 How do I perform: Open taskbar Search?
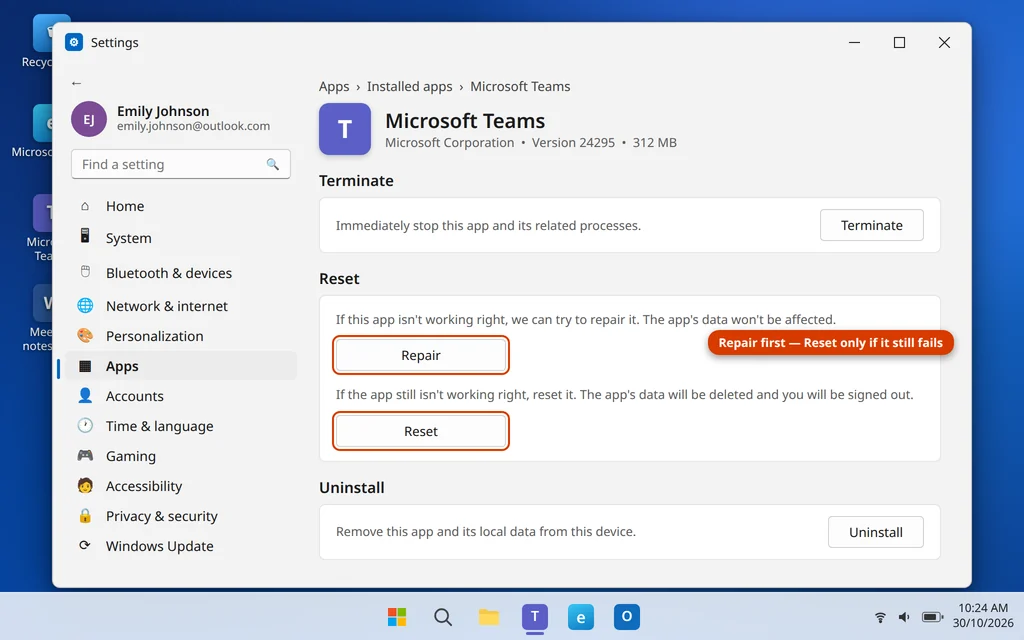tap(443, 616)
